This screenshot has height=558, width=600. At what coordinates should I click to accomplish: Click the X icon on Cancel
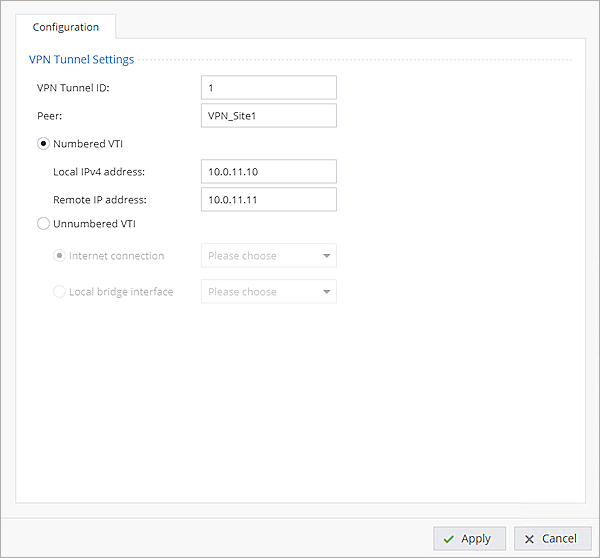click(529, 539)
